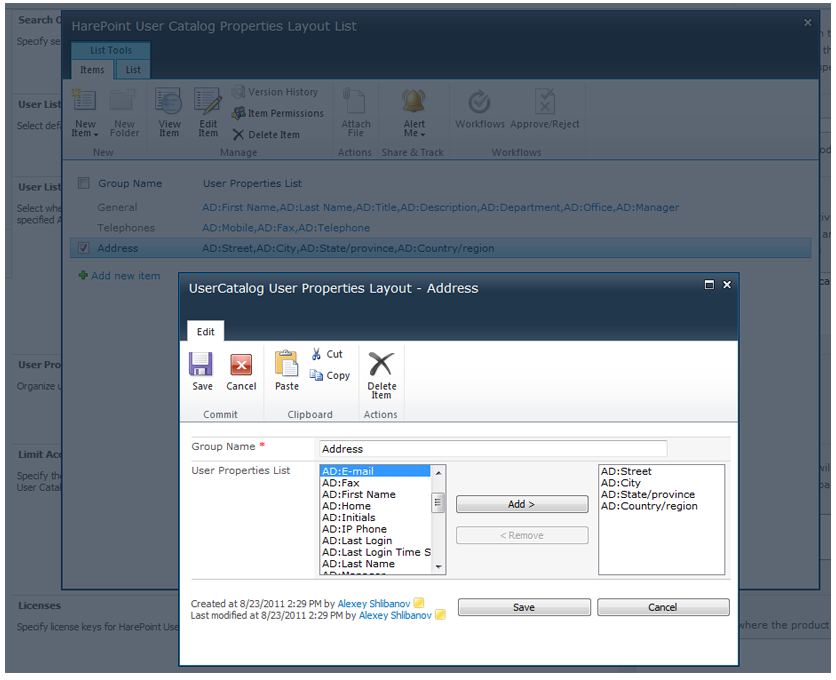Click the Group Name text field
This screenshot has width=836, height=680.
tap(493, 449)
